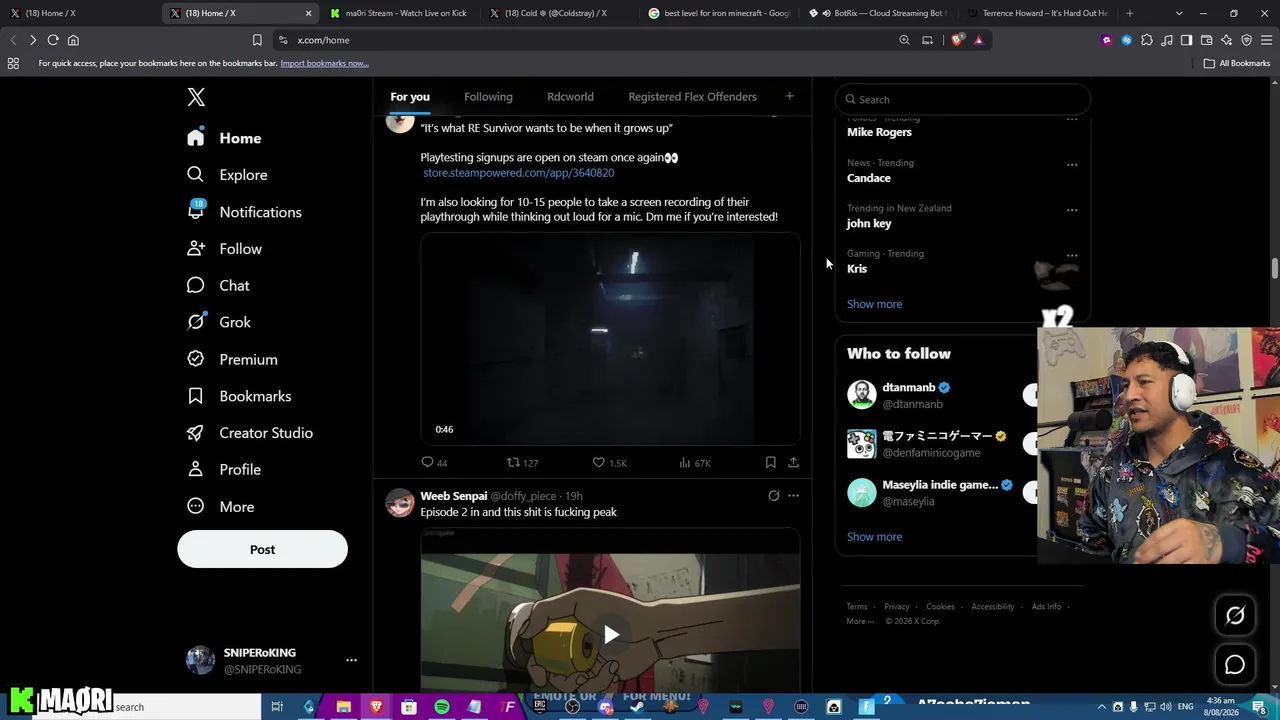Open the More menu in the sidebar
1280x720 pixels.
tap(220, 507)
